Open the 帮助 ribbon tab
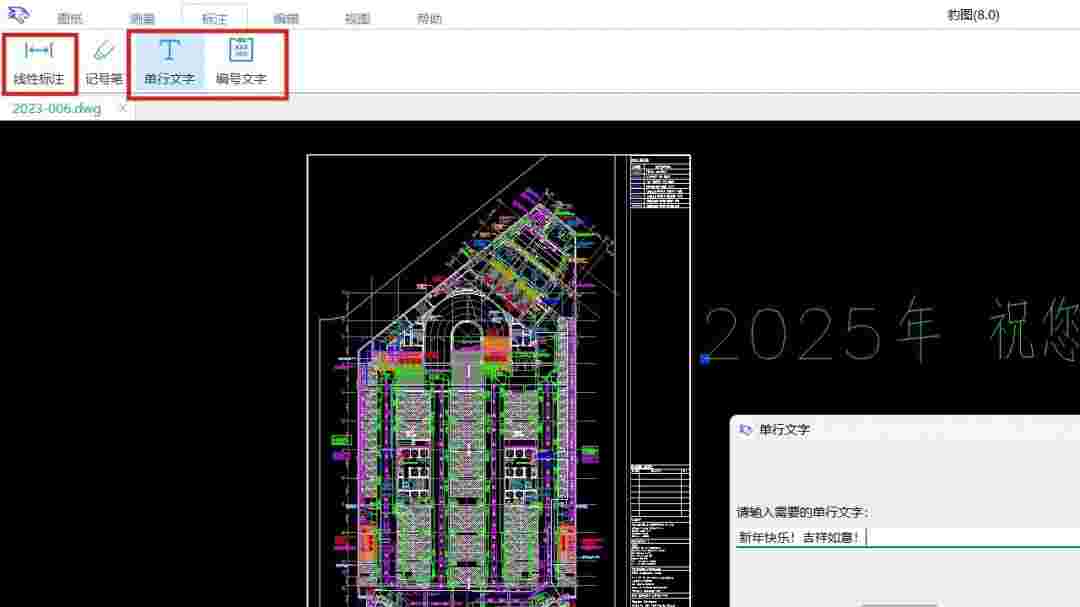The width and height of the screenshot is (1080, 607). click(x=429, y=19)
